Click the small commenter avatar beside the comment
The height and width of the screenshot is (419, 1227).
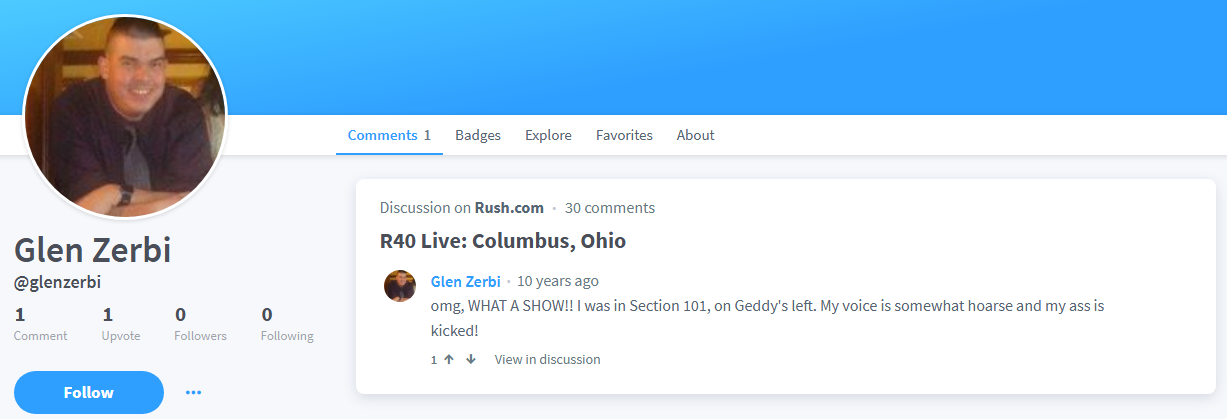pos(400,286)
